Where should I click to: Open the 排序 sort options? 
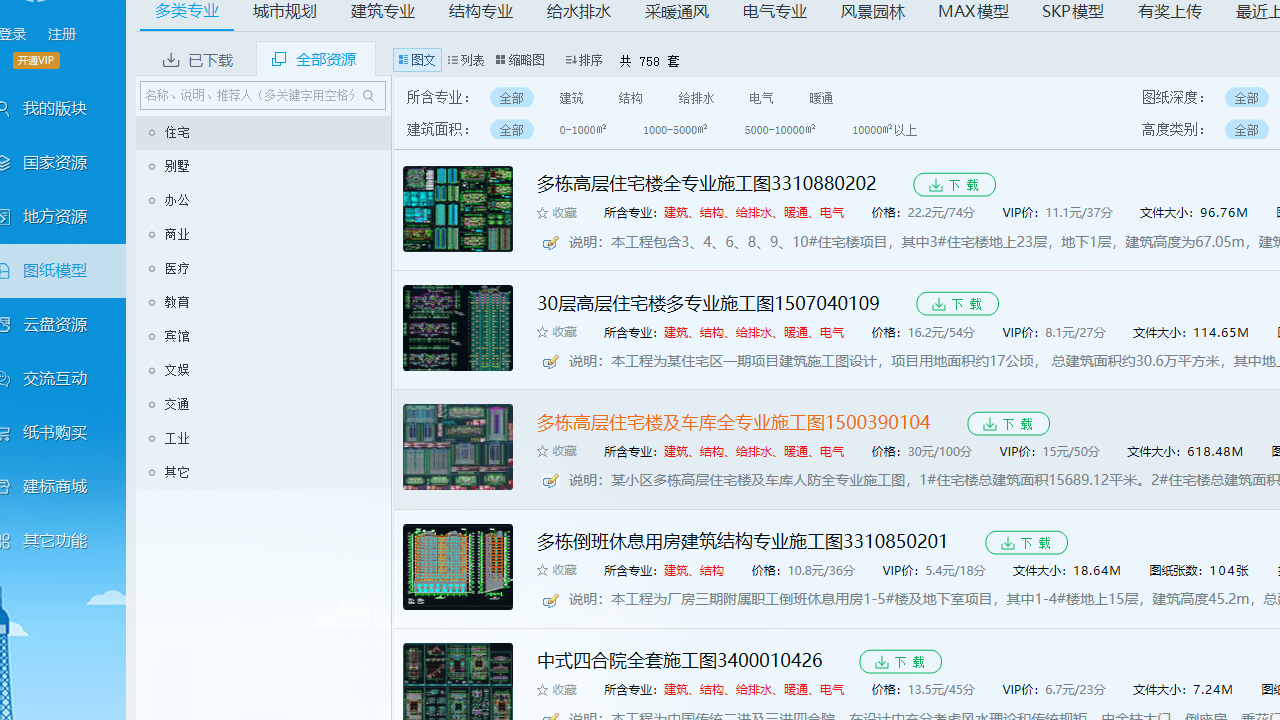click(x=584, y=60)
